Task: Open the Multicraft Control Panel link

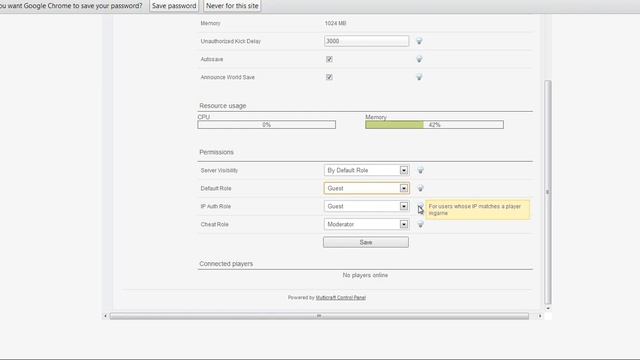Action: 340,298
